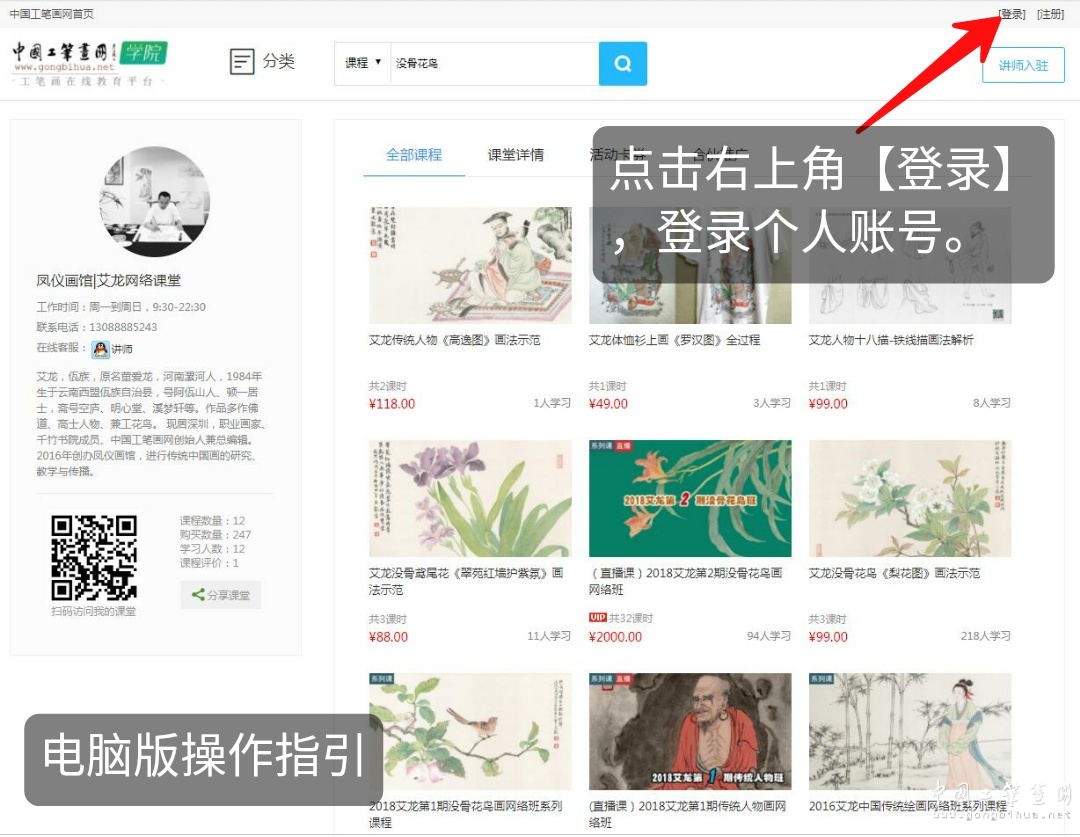1080x837 pixels.
Task: Click the classroom QR code image
Action: 94,557
